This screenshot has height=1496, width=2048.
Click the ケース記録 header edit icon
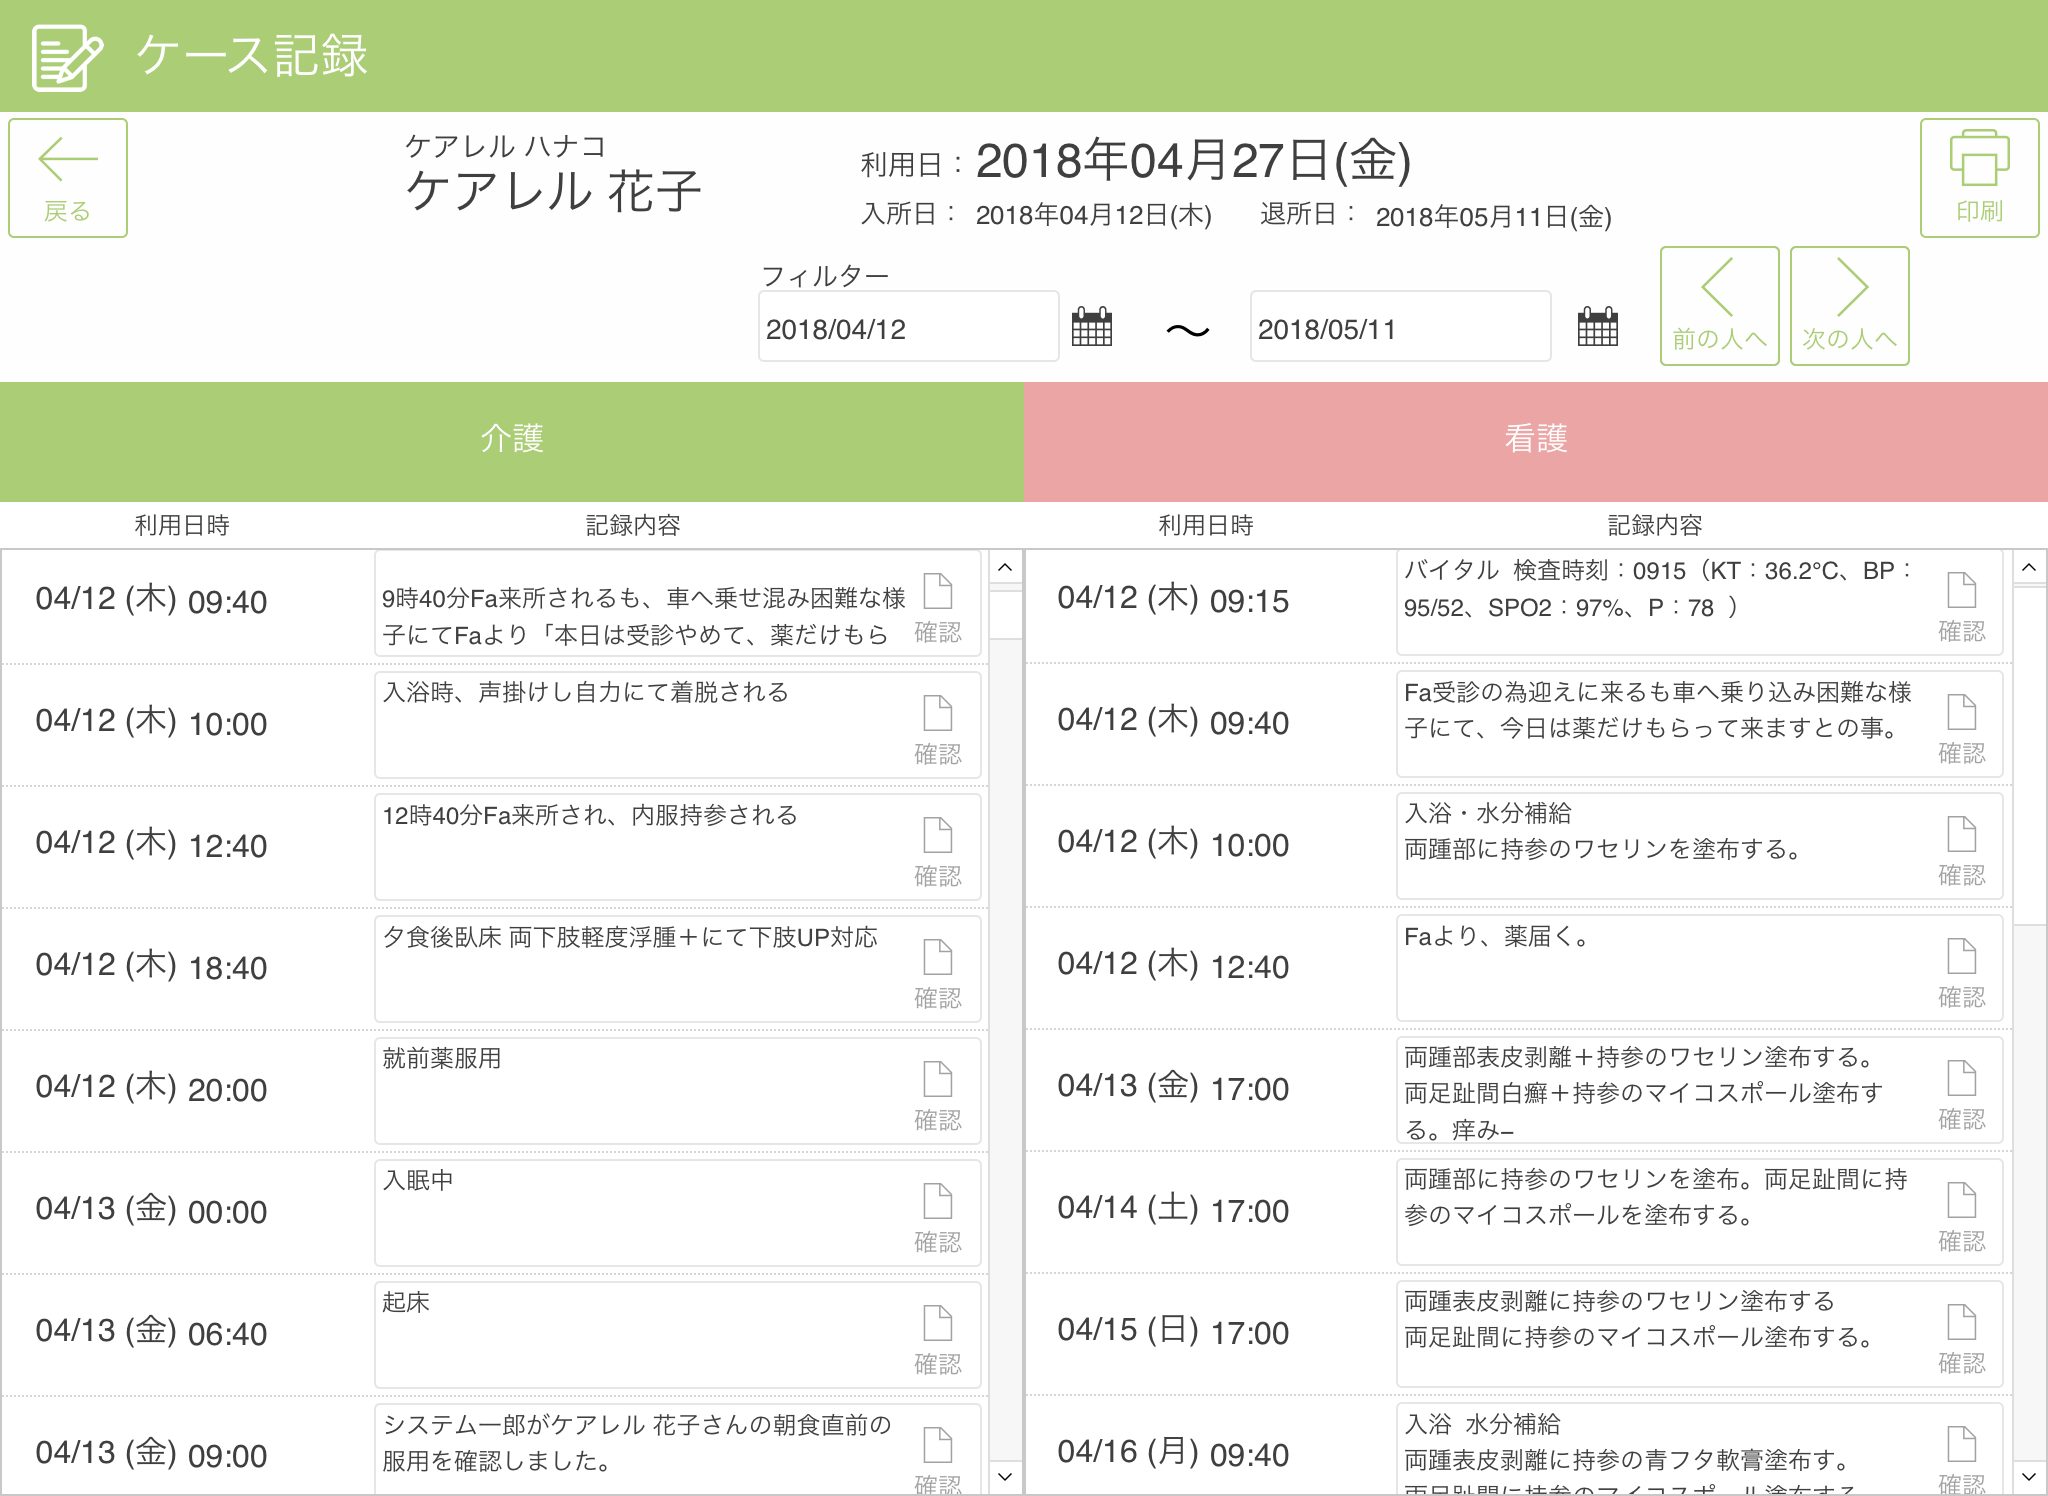click(66, 57)
